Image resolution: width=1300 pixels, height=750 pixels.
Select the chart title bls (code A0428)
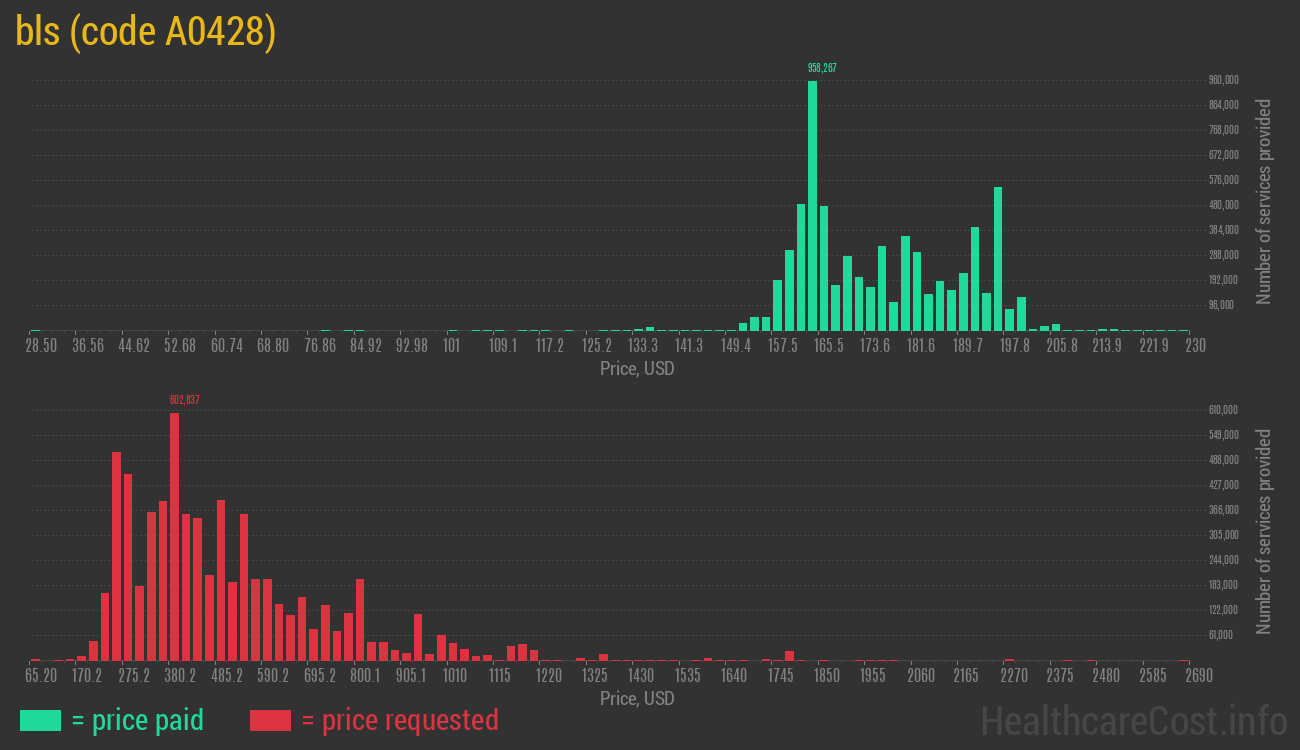coord(146,32)
